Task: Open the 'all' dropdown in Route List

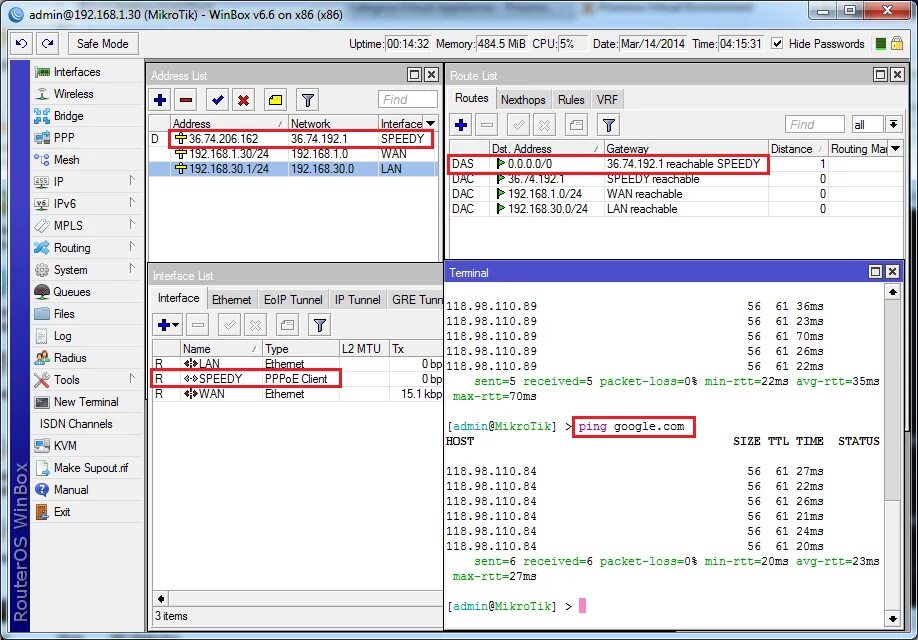Action: tap(893, 125)
